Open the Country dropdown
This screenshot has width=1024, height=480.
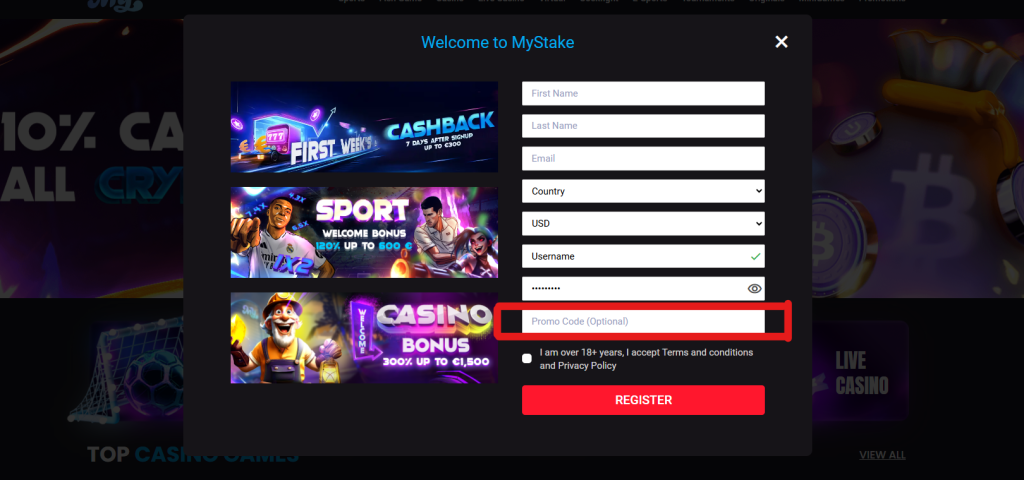point(643,191)
